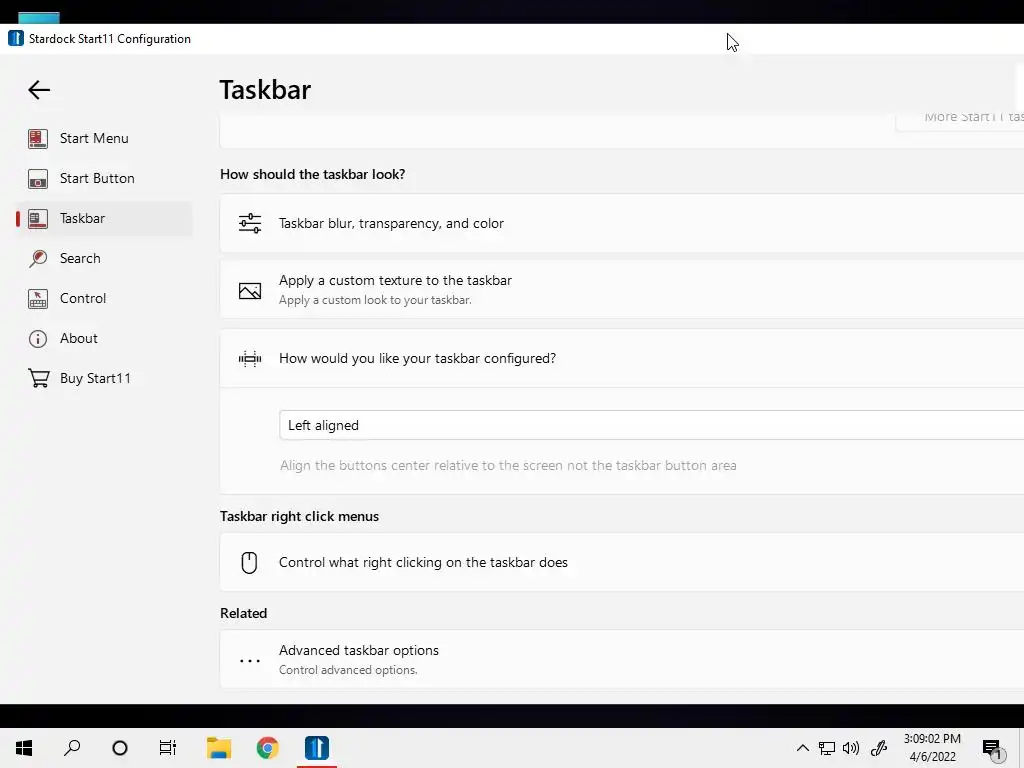The image size is (1024, 768).
Task: Open network status in system tray
Action: 827,748
